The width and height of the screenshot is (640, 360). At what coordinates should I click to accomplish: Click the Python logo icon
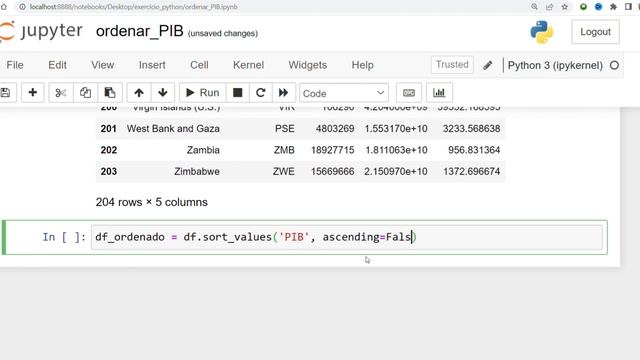tap(542, 32)
